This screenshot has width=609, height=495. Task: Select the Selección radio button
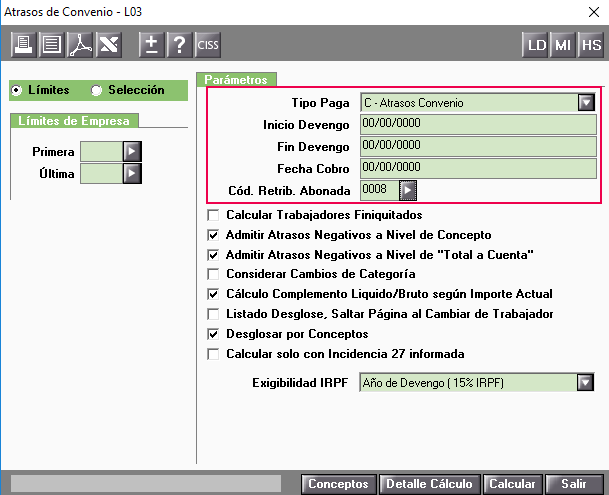pos(96,90)
